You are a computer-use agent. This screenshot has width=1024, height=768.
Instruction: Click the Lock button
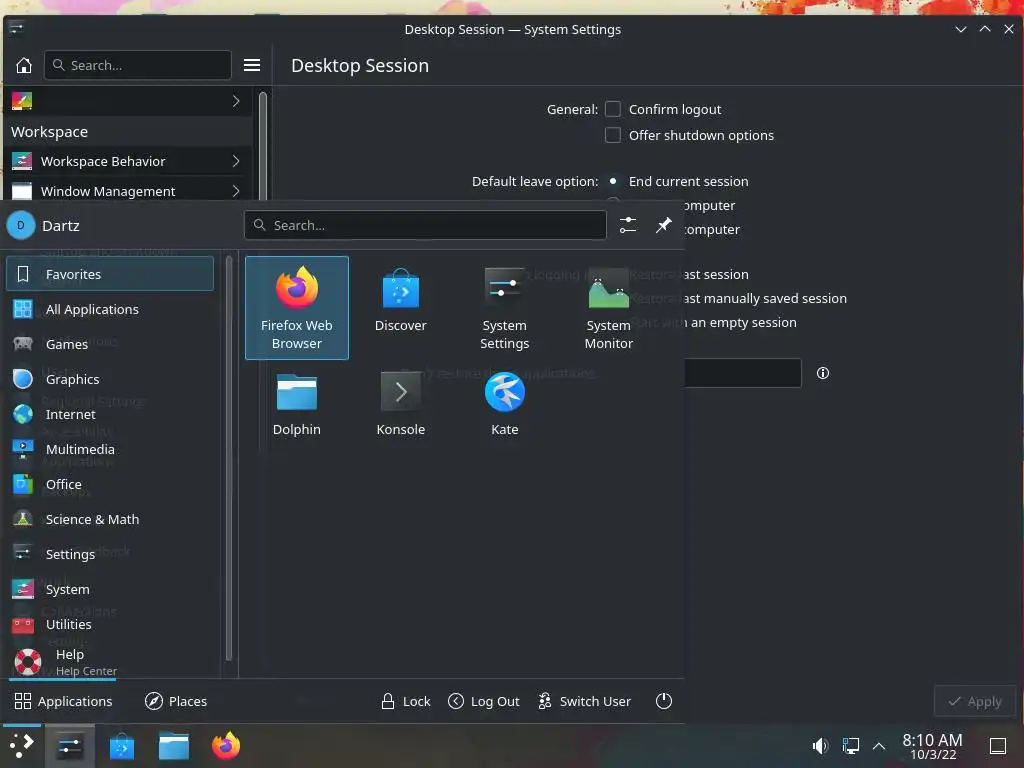coord(406,701)
